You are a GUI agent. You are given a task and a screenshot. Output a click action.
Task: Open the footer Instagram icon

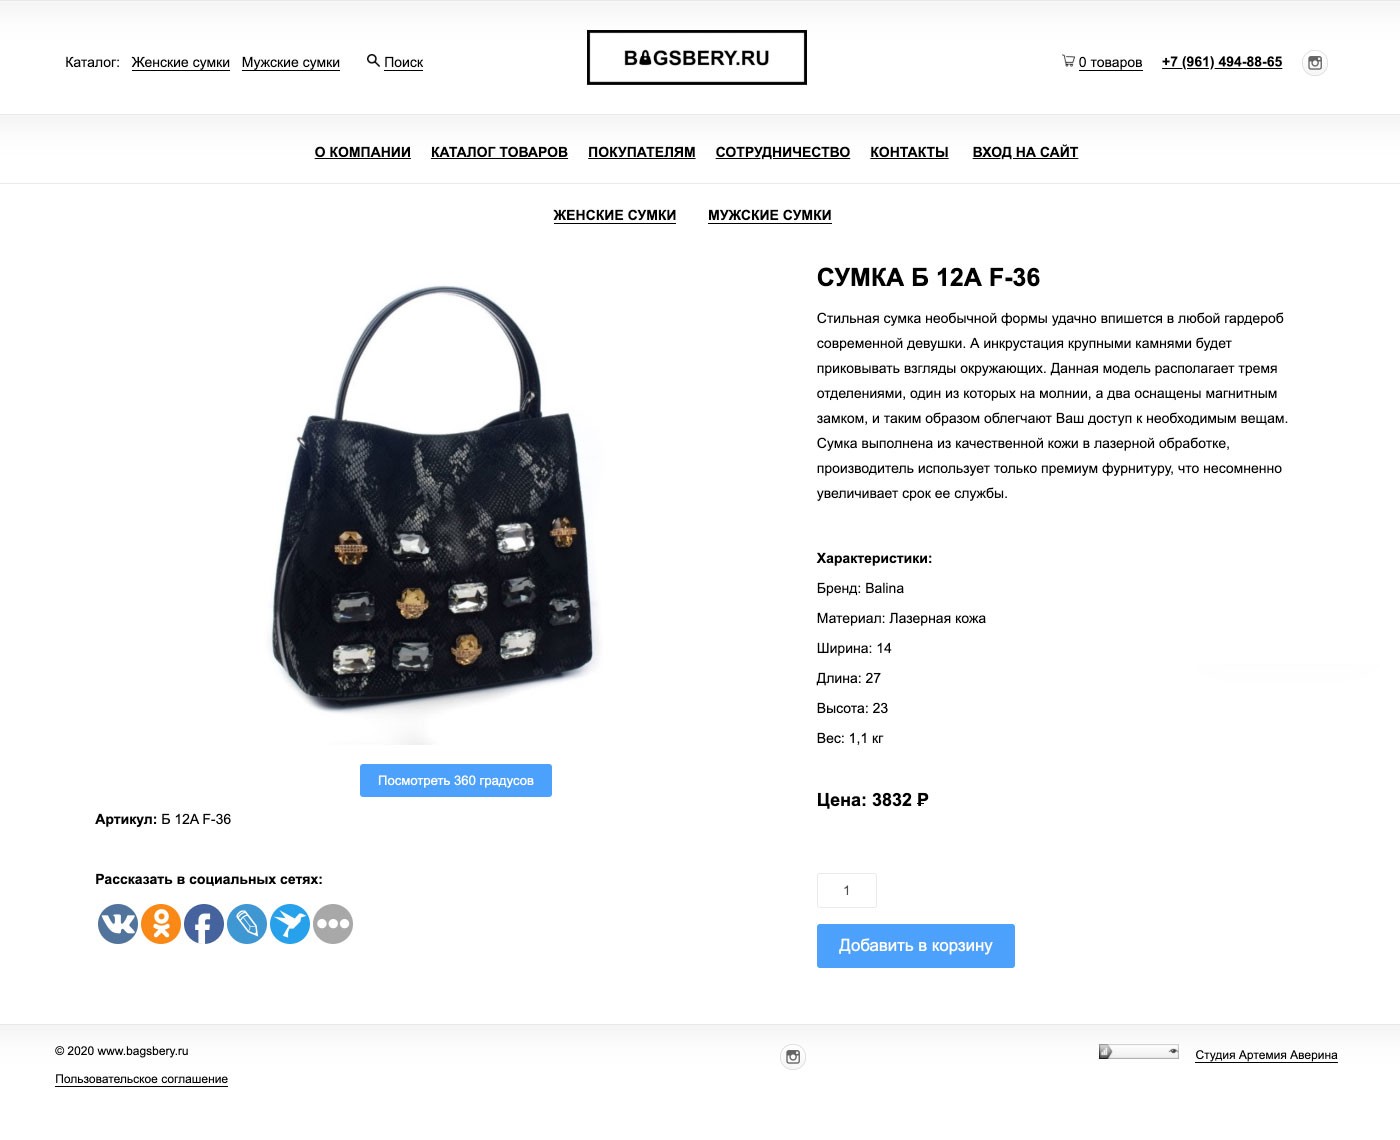(793, 1057)
